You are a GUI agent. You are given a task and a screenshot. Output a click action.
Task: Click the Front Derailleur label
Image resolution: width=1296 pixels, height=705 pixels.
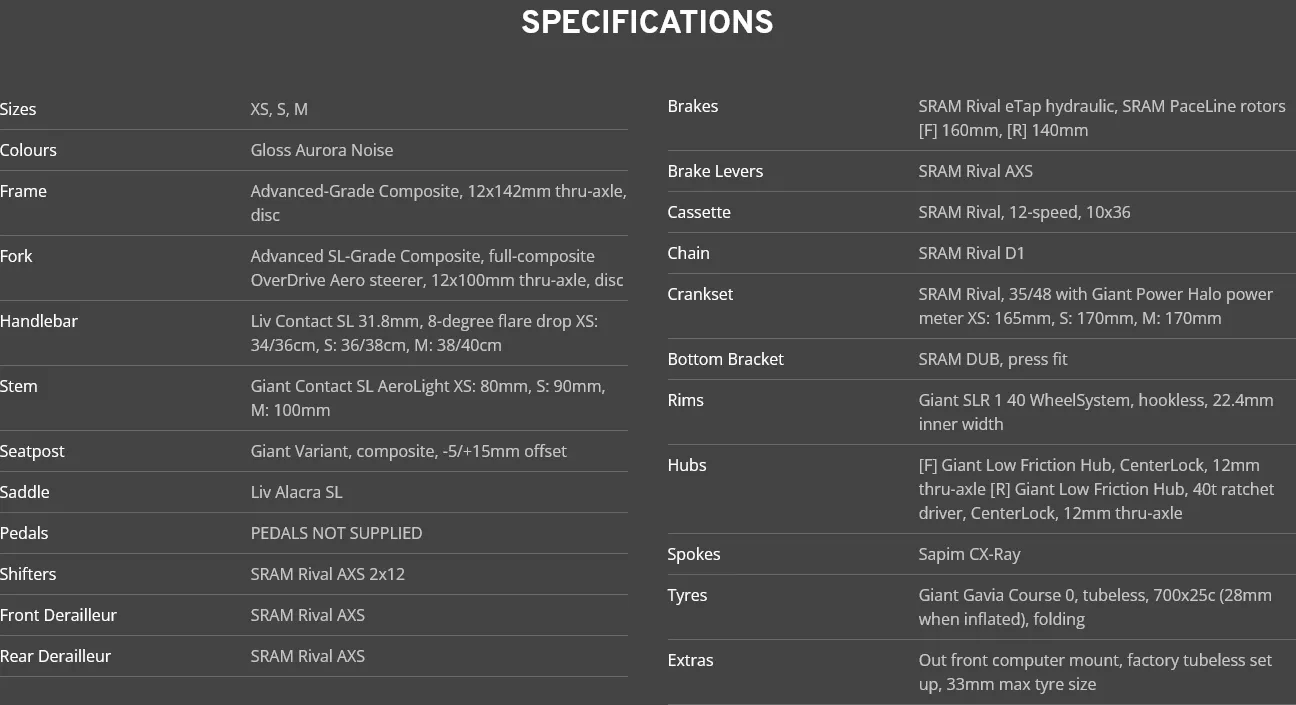coord(58,615)
